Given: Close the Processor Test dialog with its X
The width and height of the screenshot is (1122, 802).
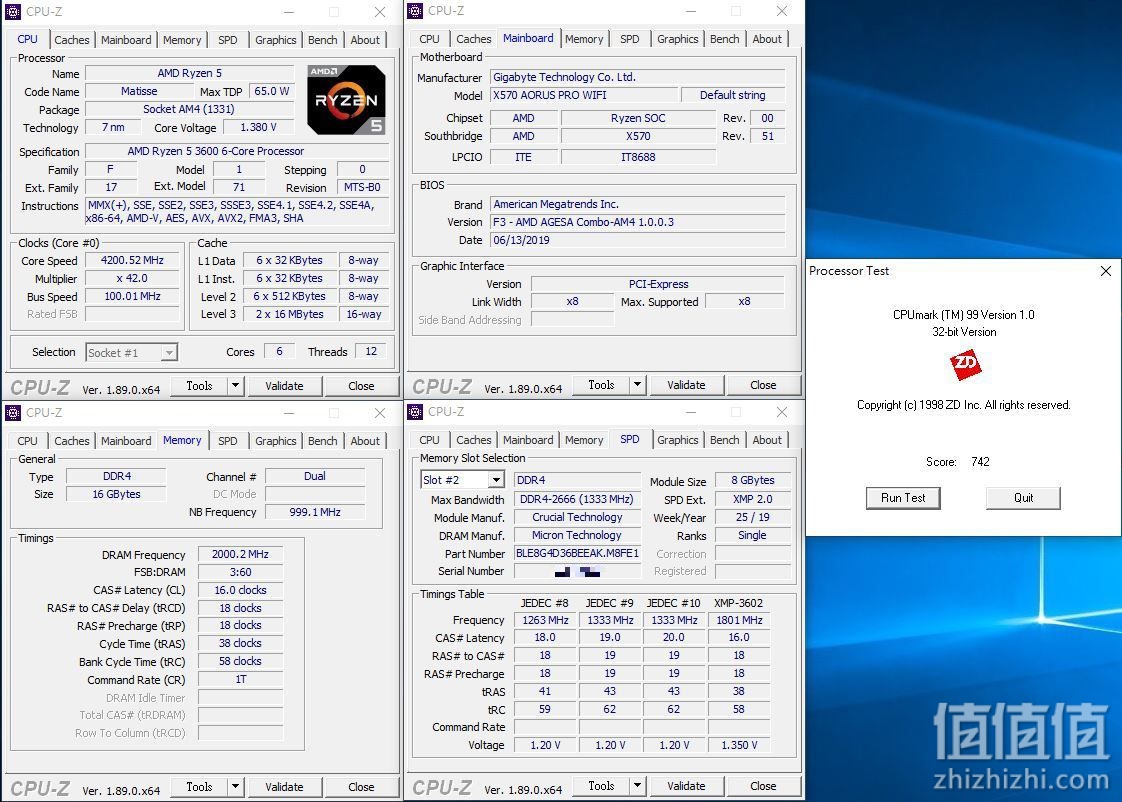Looking at the screenshot, I should coord(1106,270).
